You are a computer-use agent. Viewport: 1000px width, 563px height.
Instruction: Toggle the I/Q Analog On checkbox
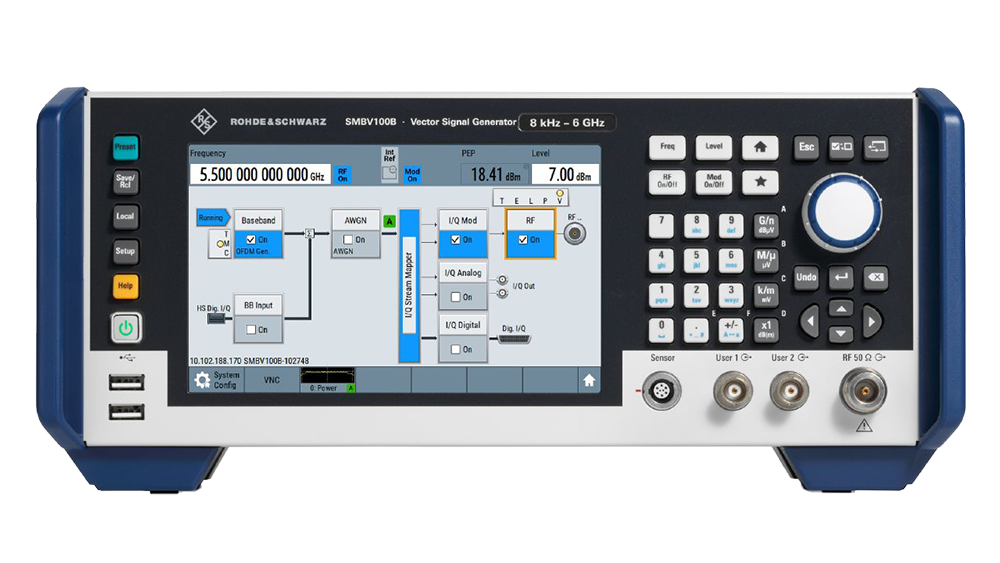[x=455, y=297]
